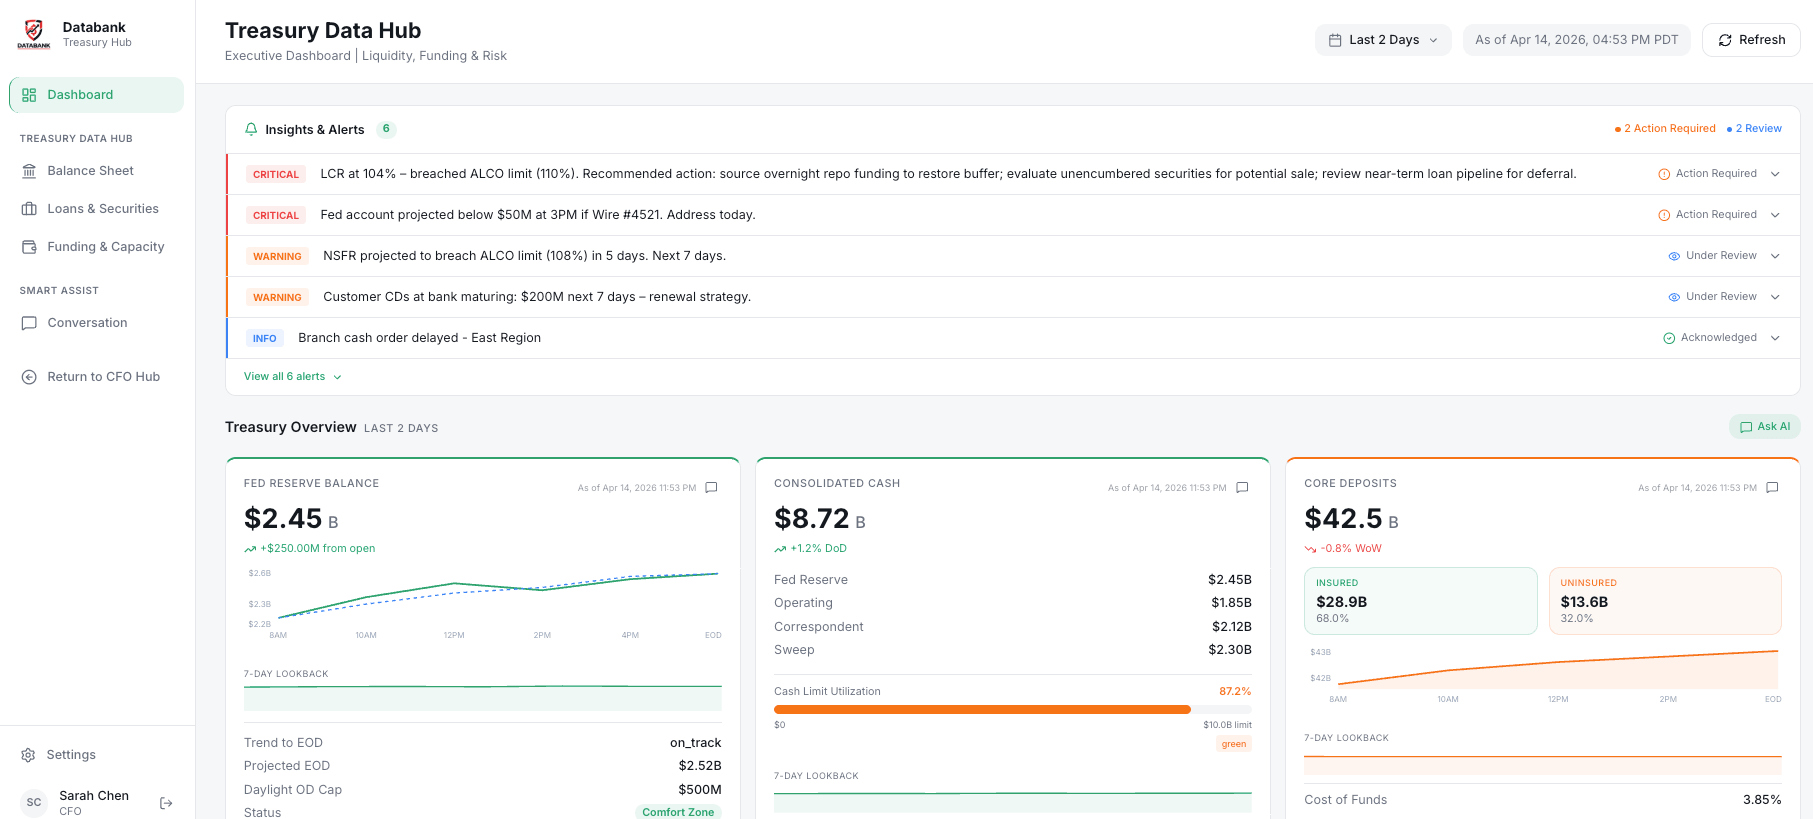Click the Return to CFO Hub arrow icon

[x=29, y=377]
